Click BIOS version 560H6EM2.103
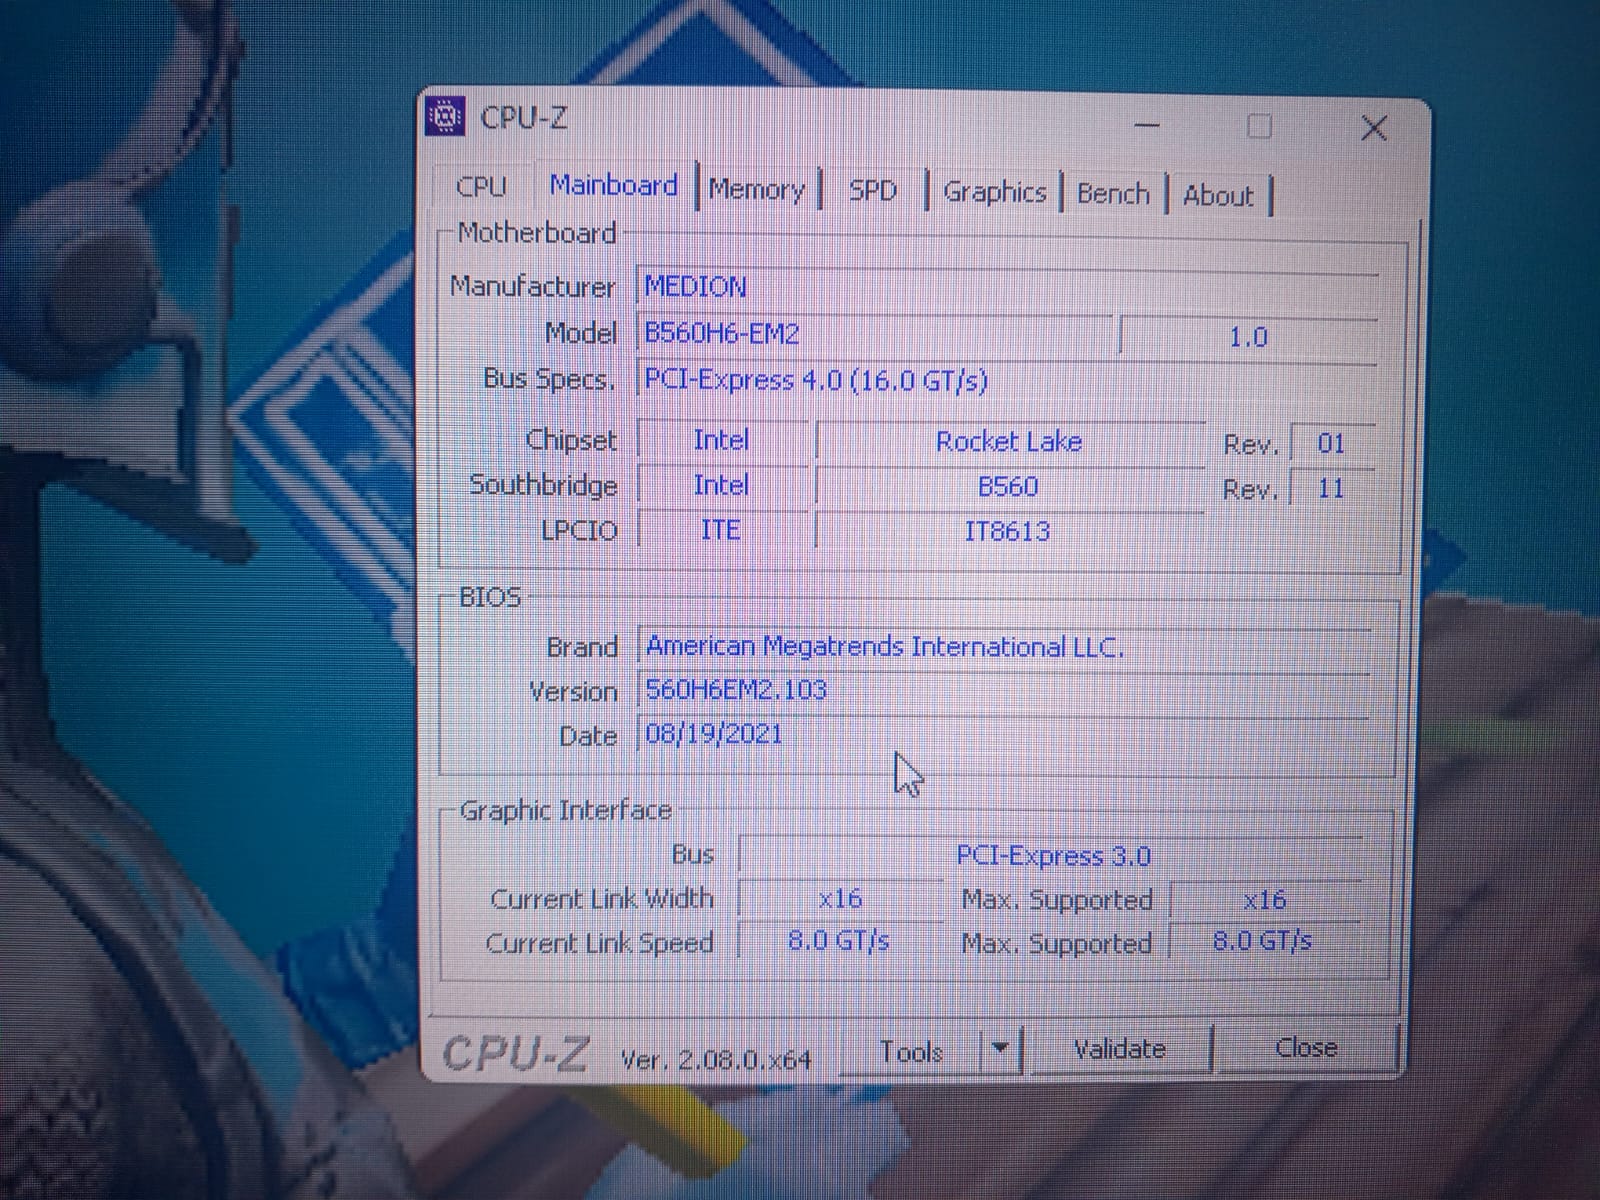Screen dimensions: 1600x1200 pos(1004,691)
